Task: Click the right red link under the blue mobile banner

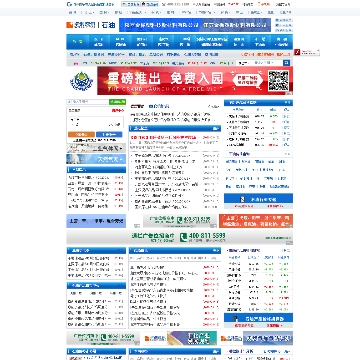Action: click(x=275, y=206)
